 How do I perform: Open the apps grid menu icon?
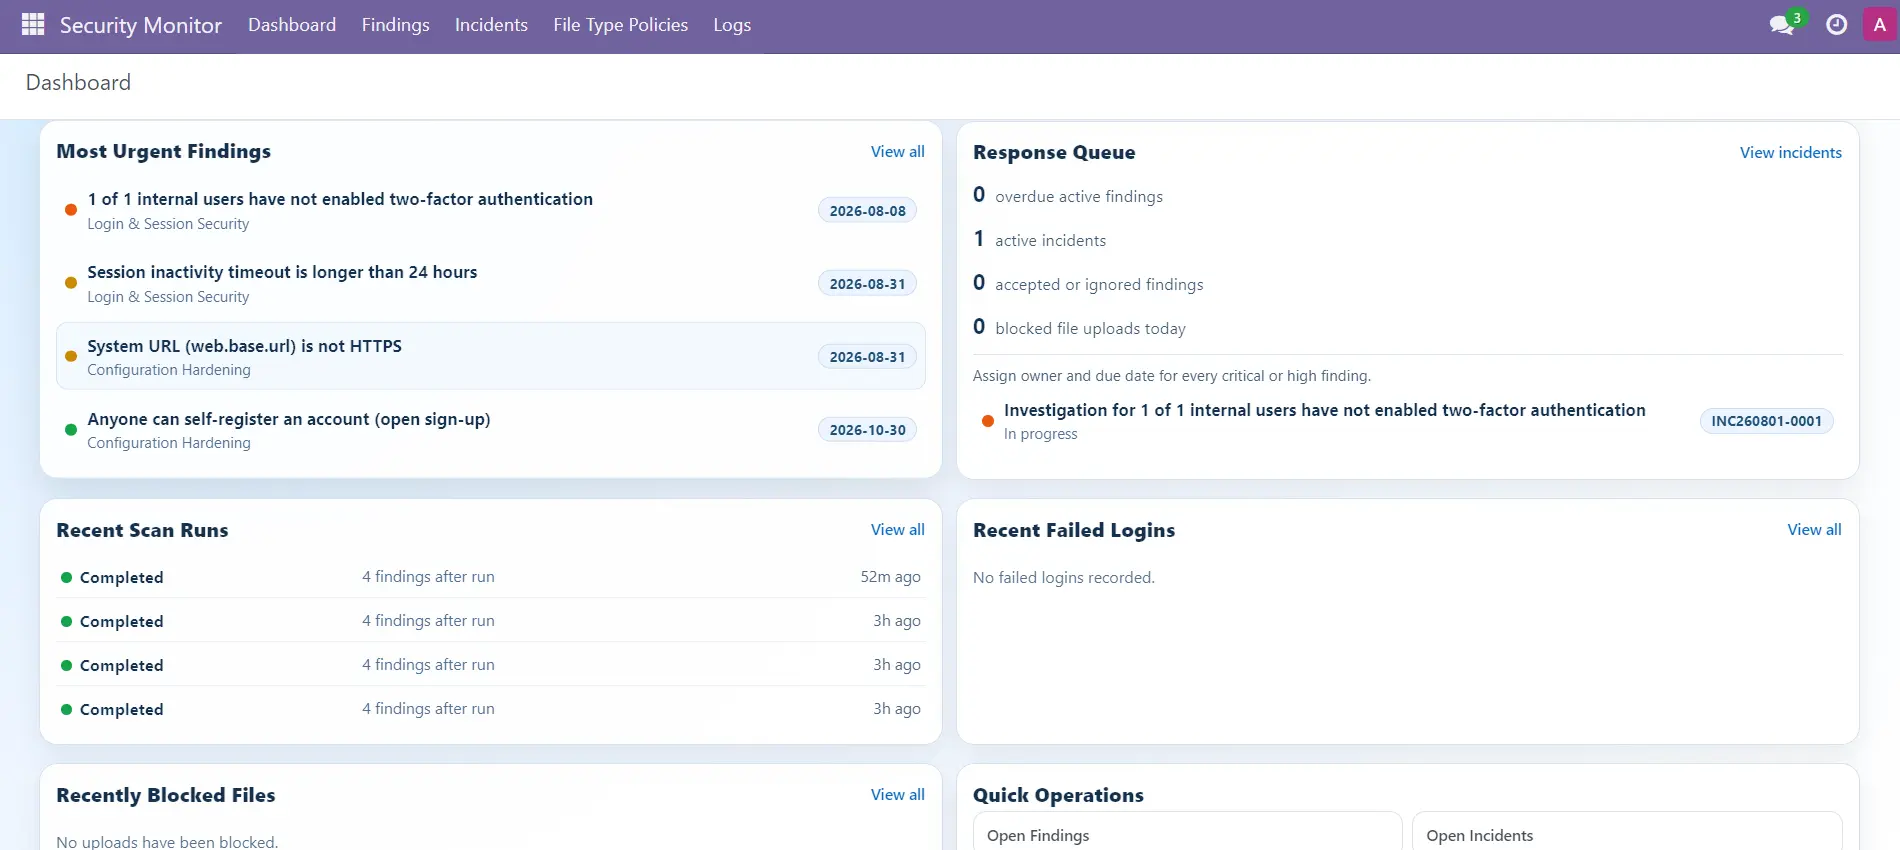pyautogui.click(x=33, y=25)
